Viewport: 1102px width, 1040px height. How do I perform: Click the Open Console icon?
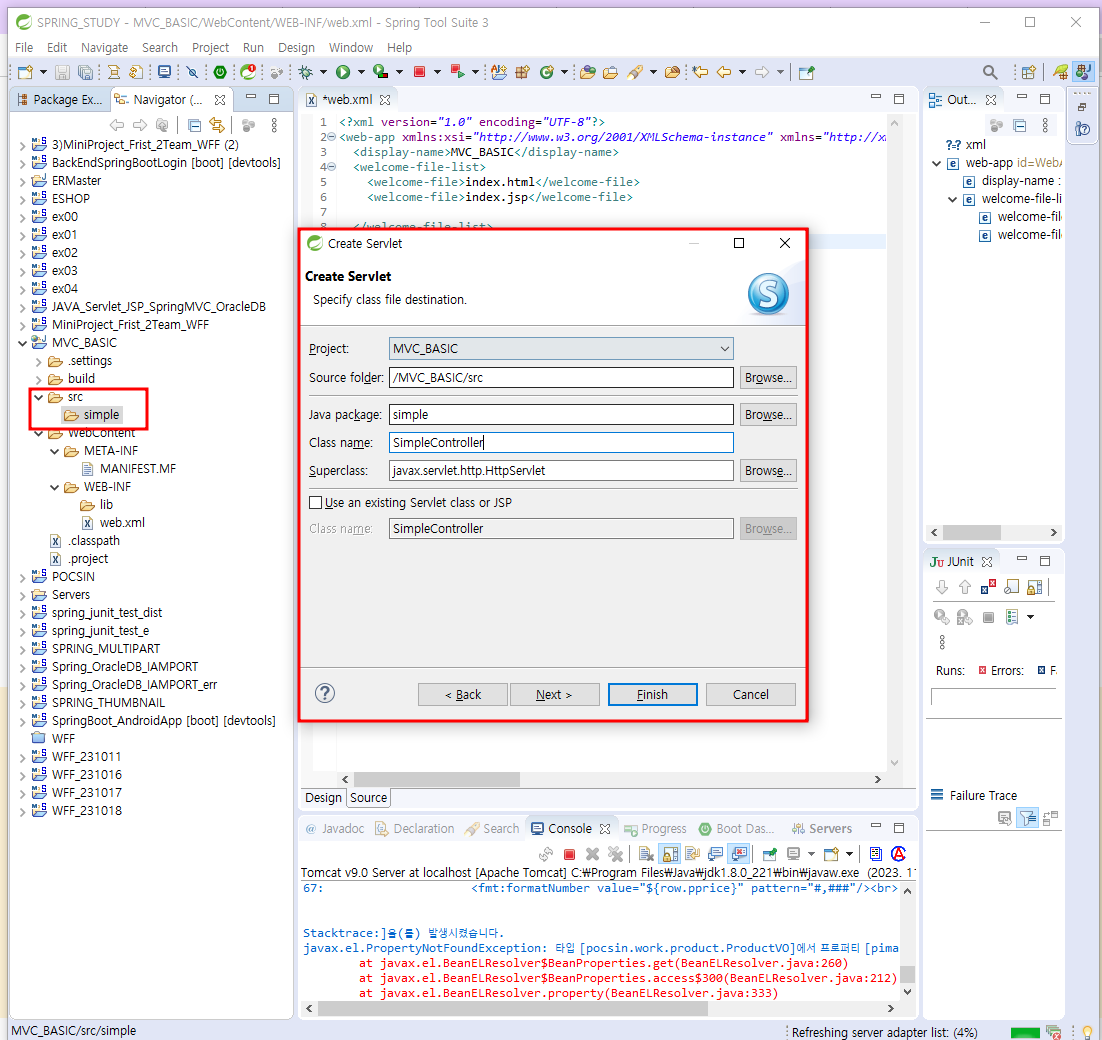coord(831,854)
